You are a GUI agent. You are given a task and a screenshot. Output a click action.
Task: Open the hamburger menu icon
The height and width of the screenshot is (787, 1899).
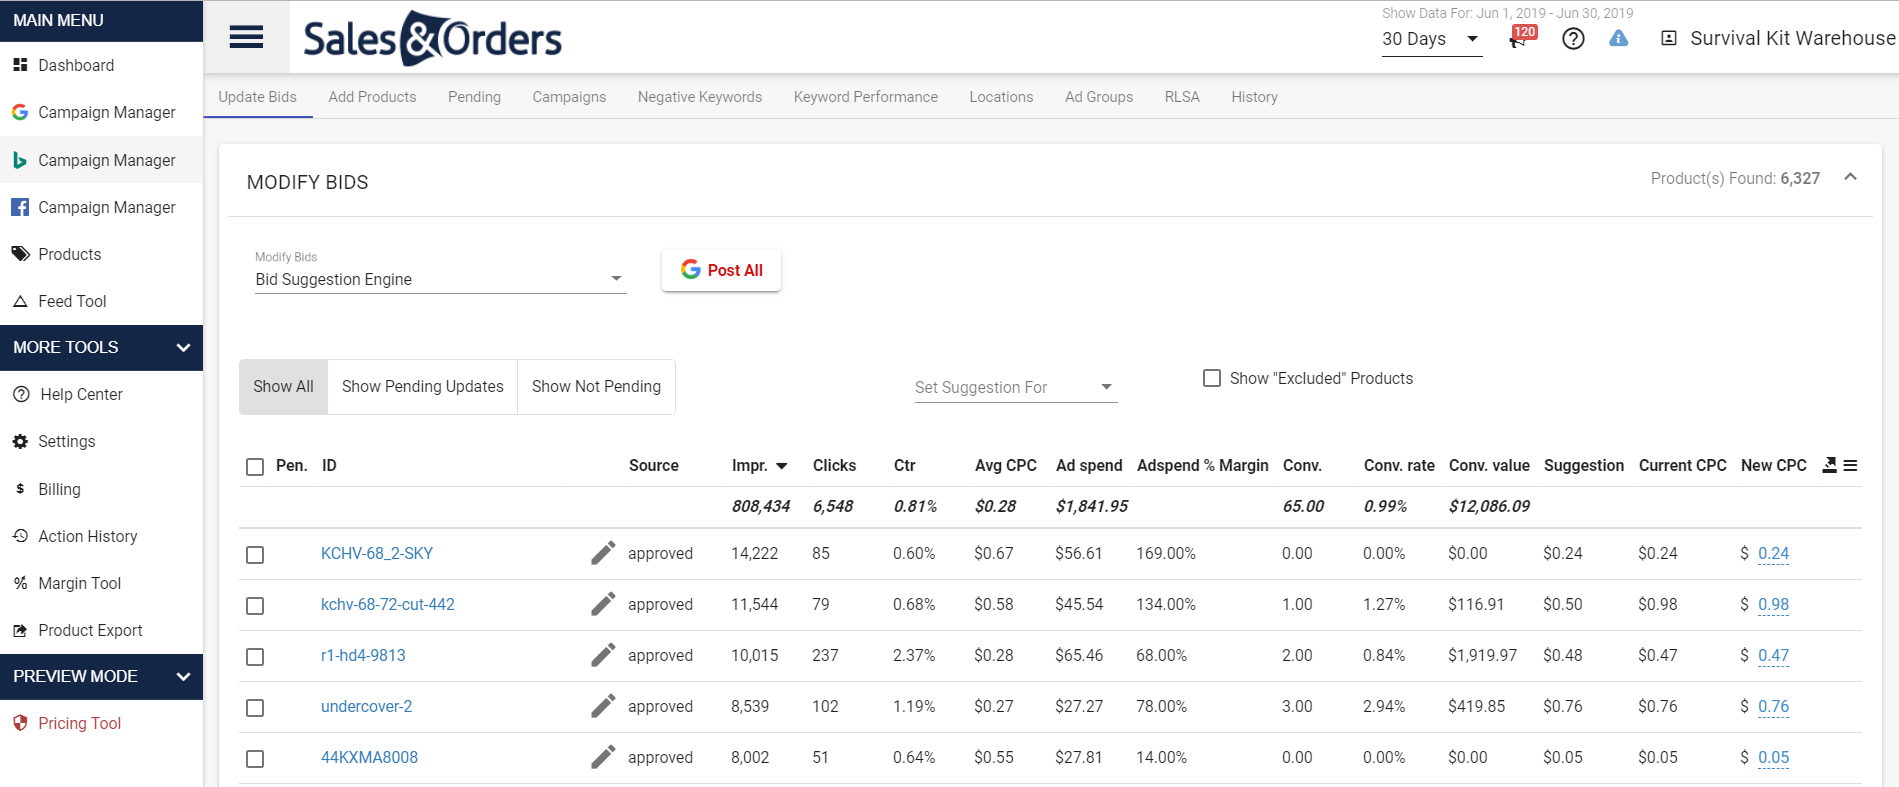coord(246,37)
